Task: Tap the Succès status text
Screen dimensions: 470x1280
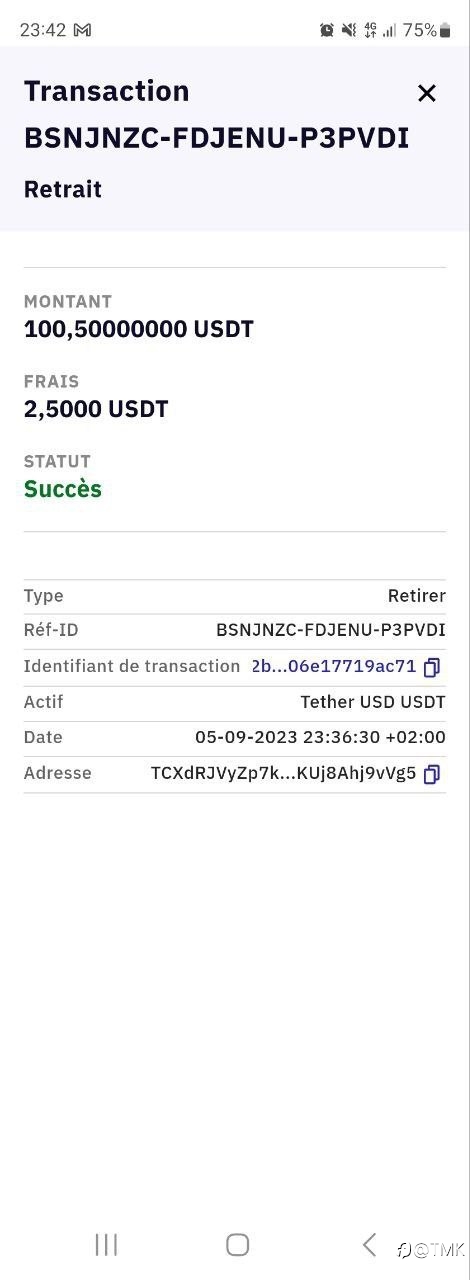Action: tap(63, 489)
